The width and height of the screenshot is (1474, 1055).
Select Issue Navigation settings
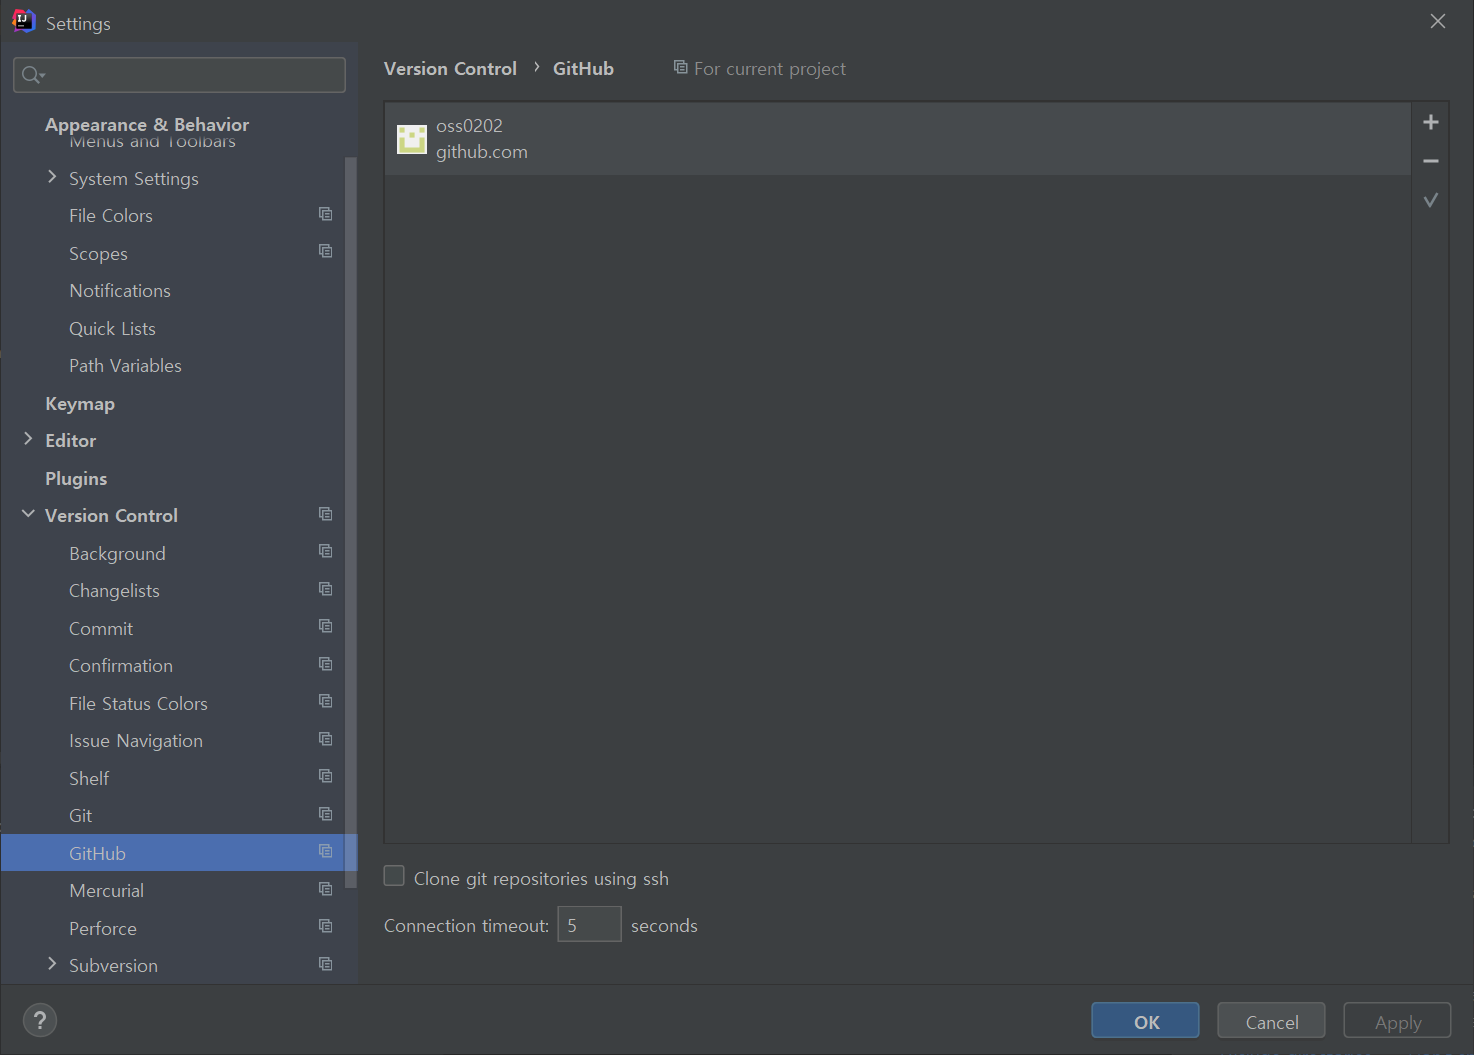[x=136, y=741]
